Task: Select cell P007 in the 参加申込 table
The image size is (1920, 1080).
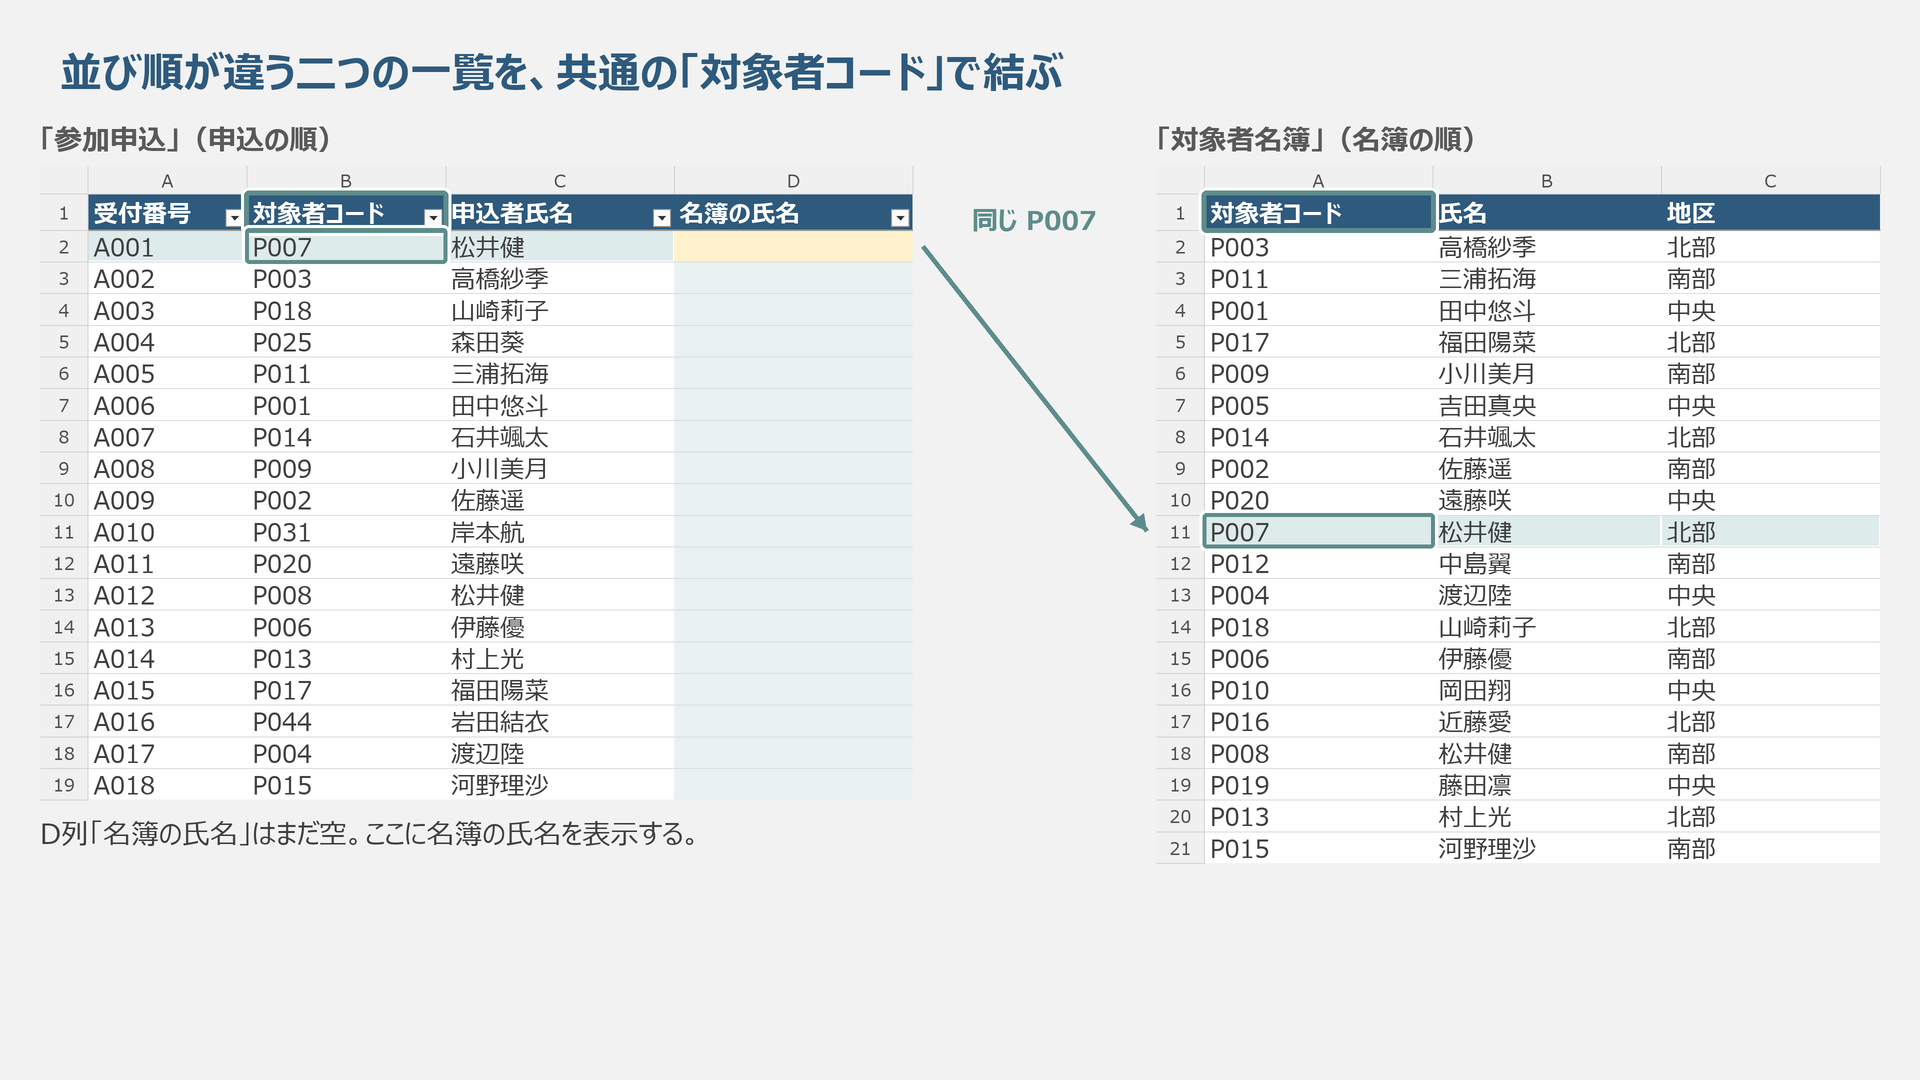Action: tap(346, 247)
